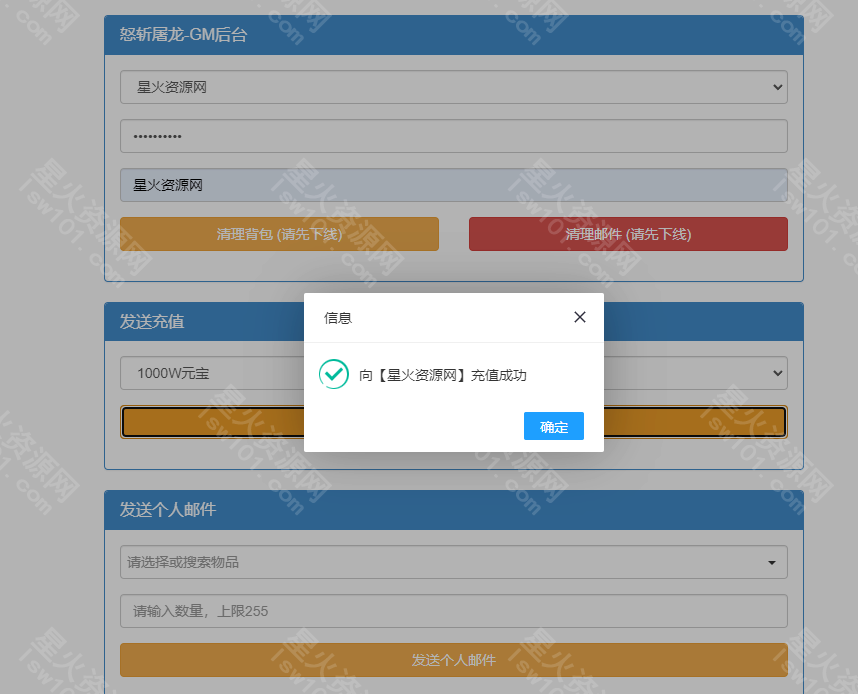Click the highlighted recharge send button
Viewport: 858px width, 694px height.
tap(200, 422)
